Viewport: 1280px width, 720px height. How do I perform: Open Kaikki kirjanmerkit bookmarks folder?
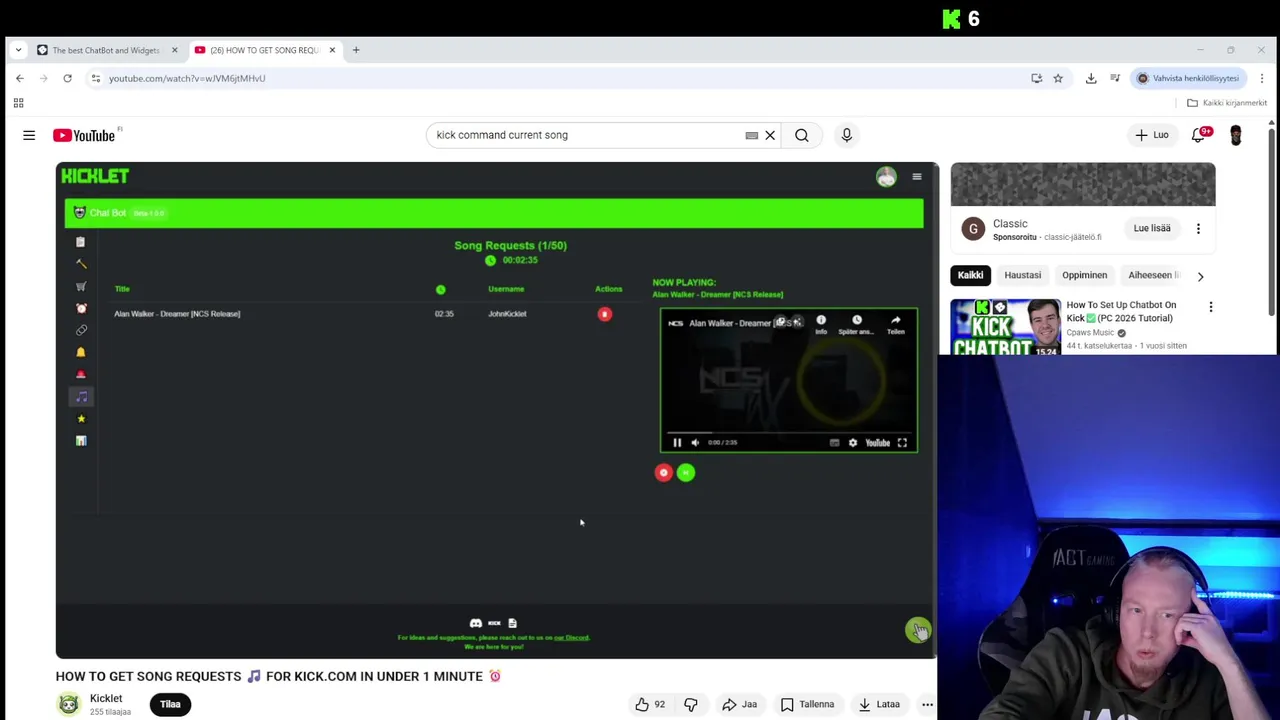pyautogui.click(x=1227, y=103)
